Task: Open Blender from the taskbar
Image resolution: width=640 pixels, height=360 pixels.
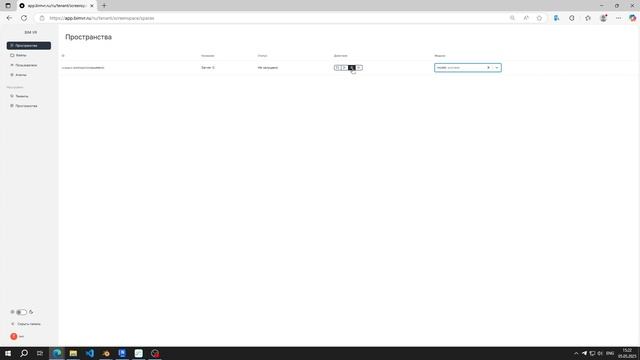Action: [106, 353]
